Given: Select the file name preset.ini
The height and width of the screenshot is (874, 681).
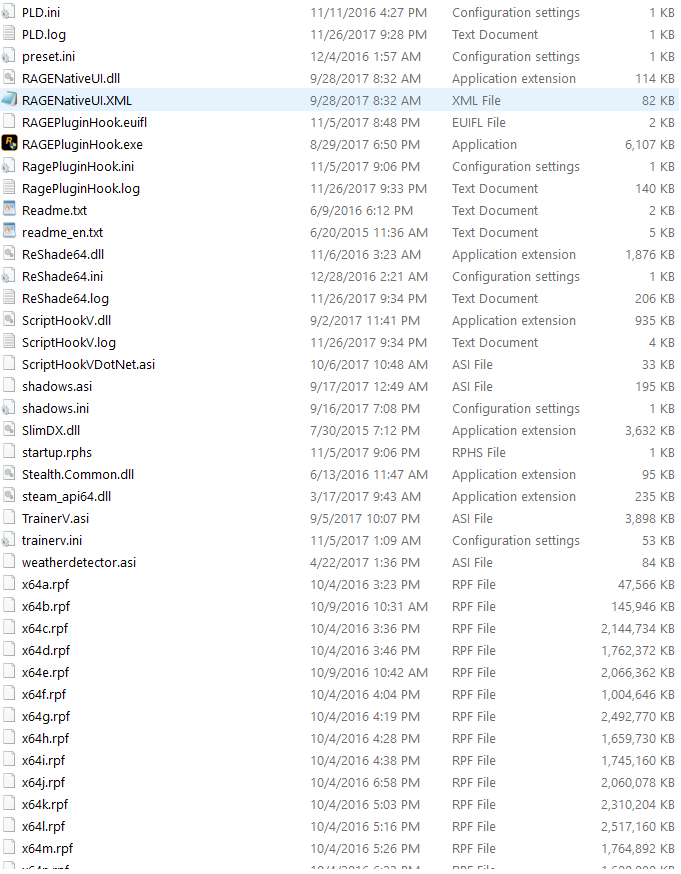Looking at the screenshot, I should click(x=48, y=56).
